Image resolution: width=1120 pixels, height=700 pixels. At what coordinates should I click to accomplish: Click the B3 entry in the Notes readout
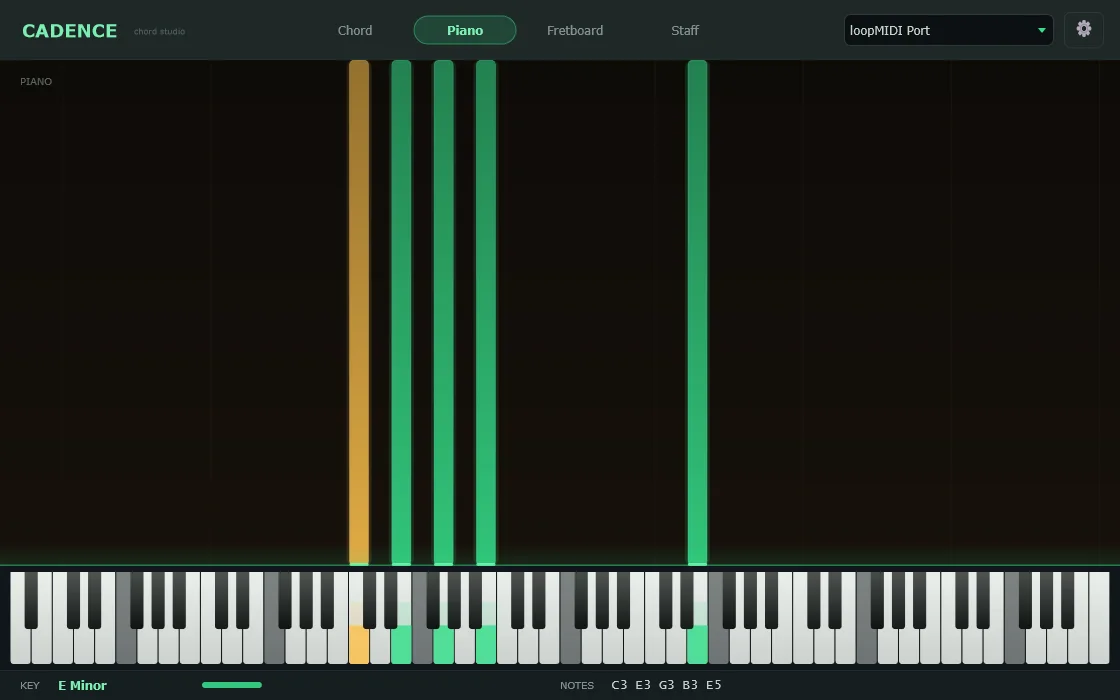click(x=690, y=685)
